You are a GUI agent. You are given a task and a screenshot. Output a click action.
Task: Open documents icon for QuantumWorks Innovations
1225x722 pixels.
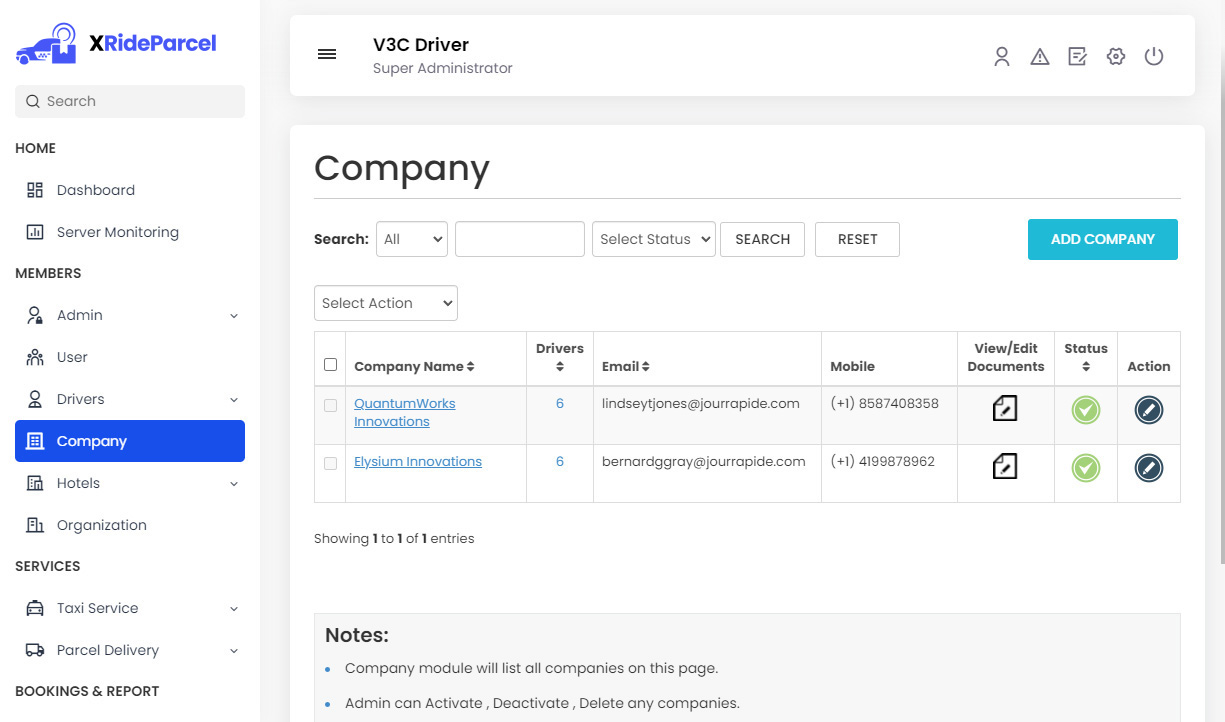coord(1005,408)
